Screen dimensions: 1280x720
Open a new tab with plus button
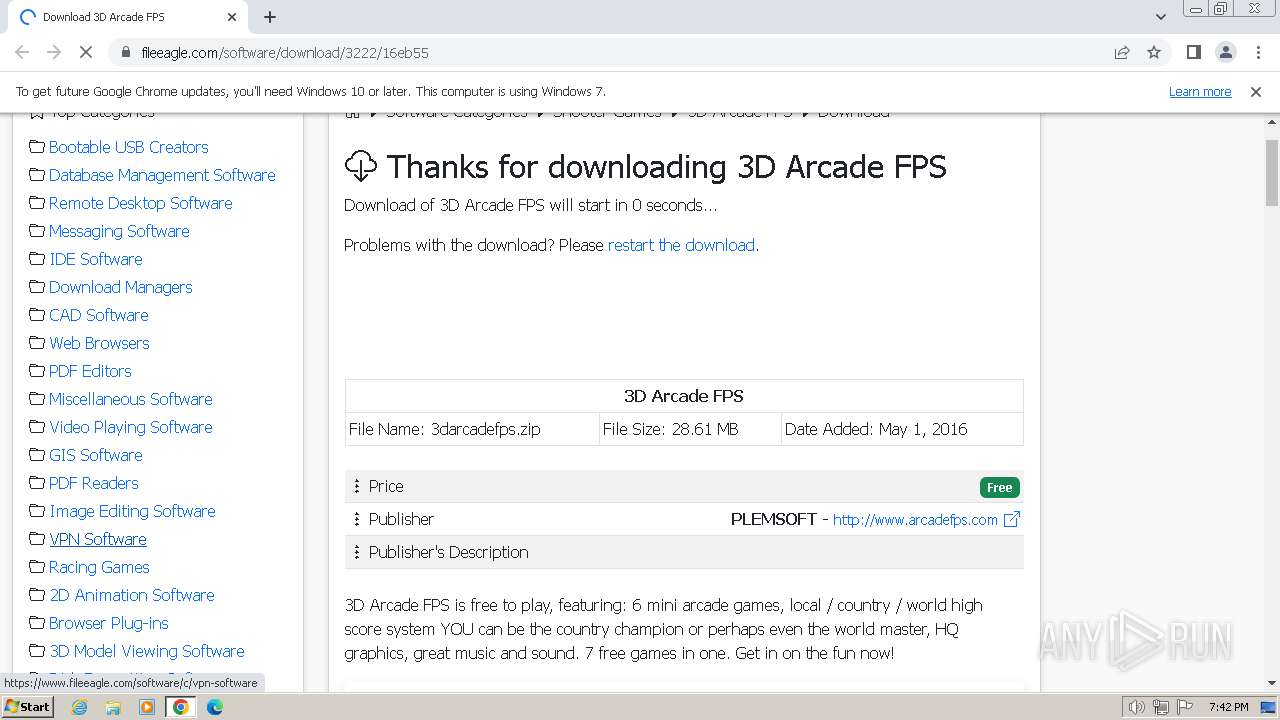click(270, 17)
